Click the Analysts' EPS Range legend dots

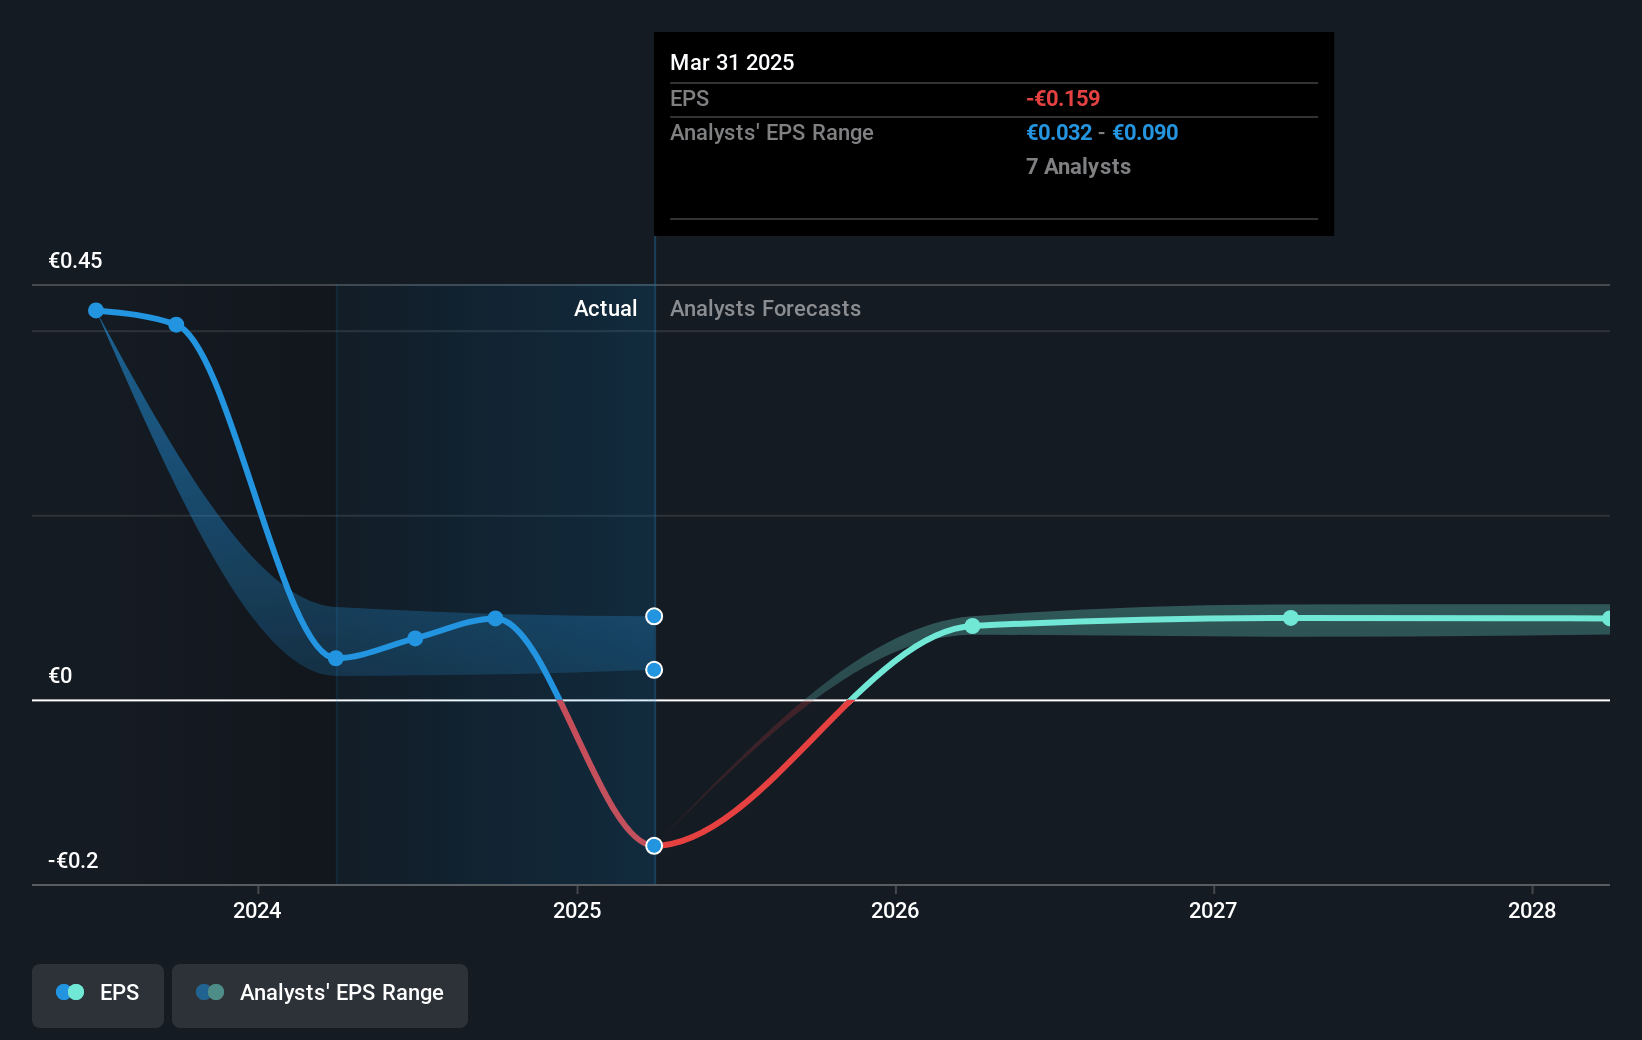pos(210,992)
